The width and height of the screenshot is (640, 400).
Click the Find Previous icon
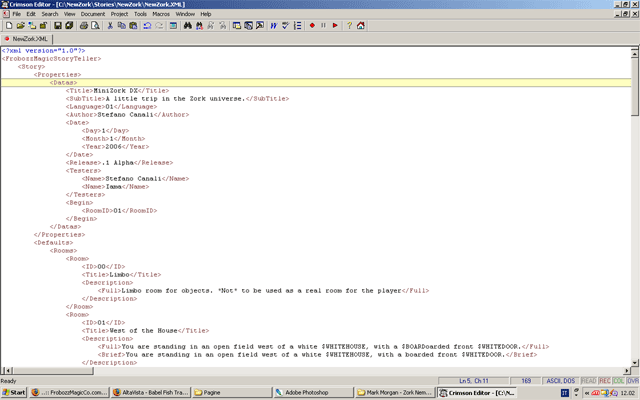pyautogui.click(x=222, y=25)
